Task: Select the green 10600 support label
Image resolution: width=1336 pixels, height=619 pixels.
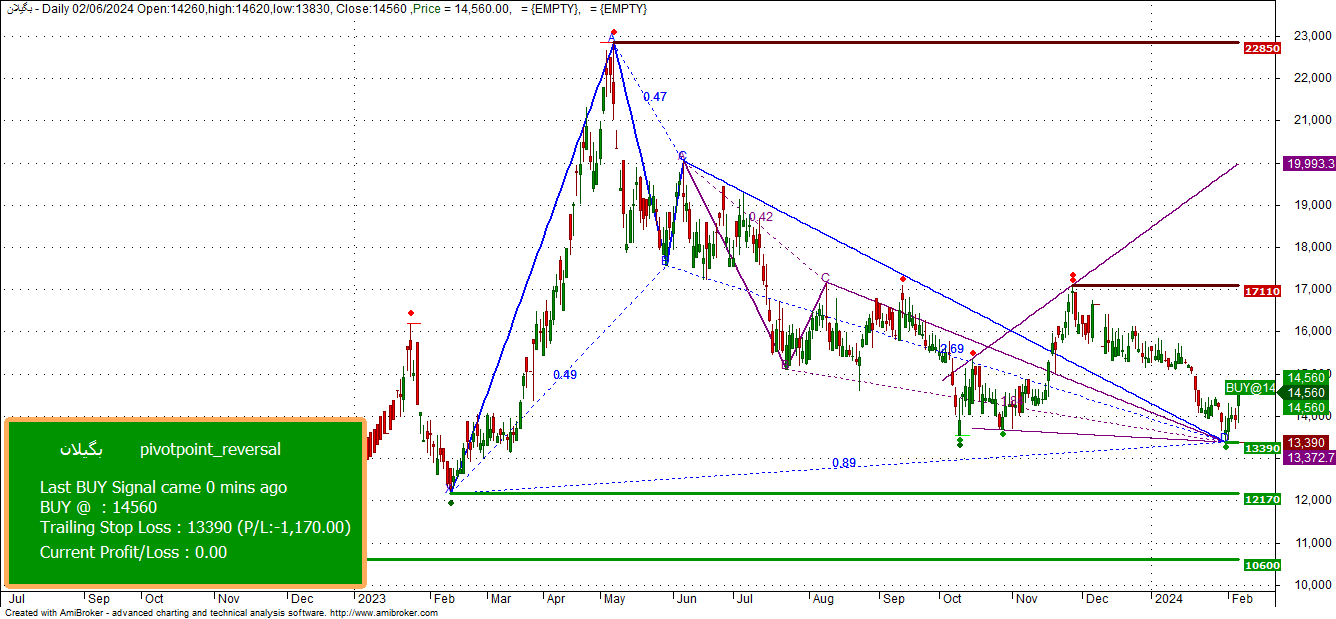Action: click(1262, 565)
